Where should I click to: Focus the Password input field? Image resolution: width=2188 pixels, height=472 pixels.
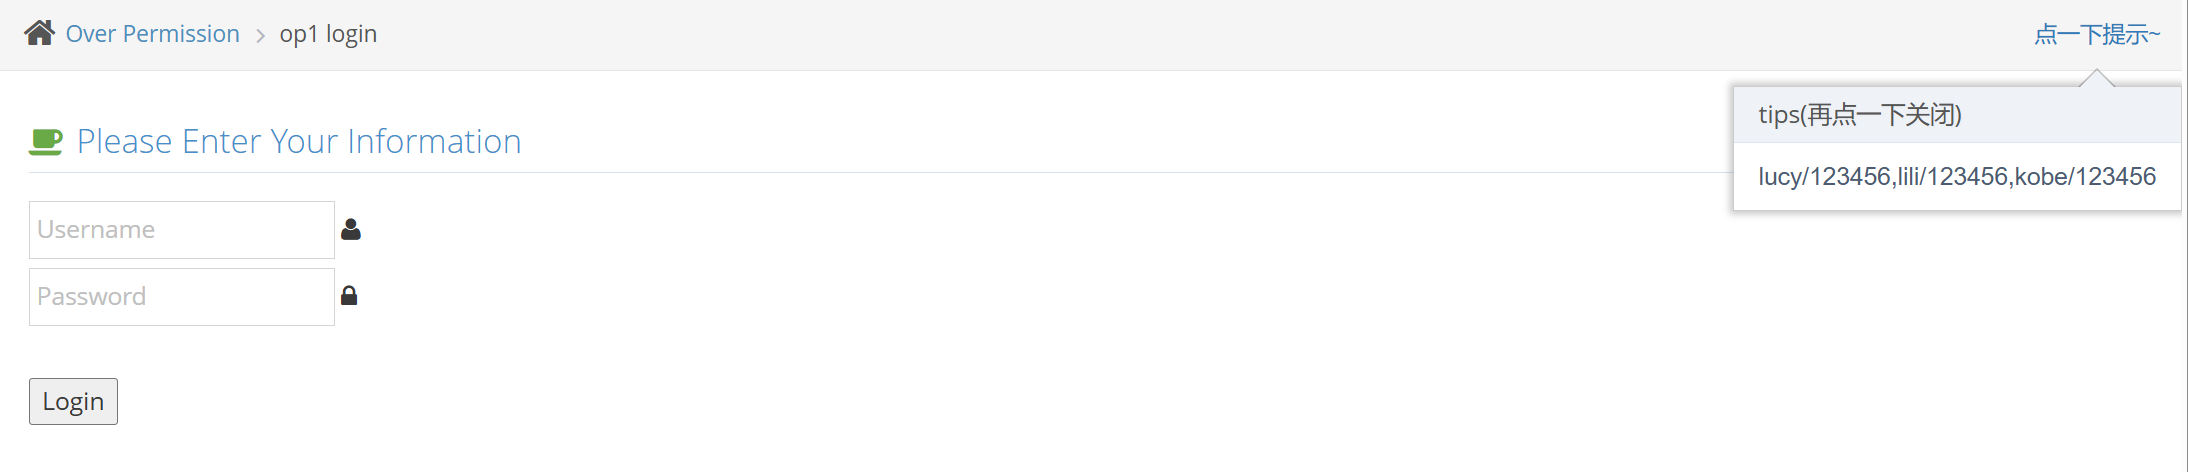182,297
